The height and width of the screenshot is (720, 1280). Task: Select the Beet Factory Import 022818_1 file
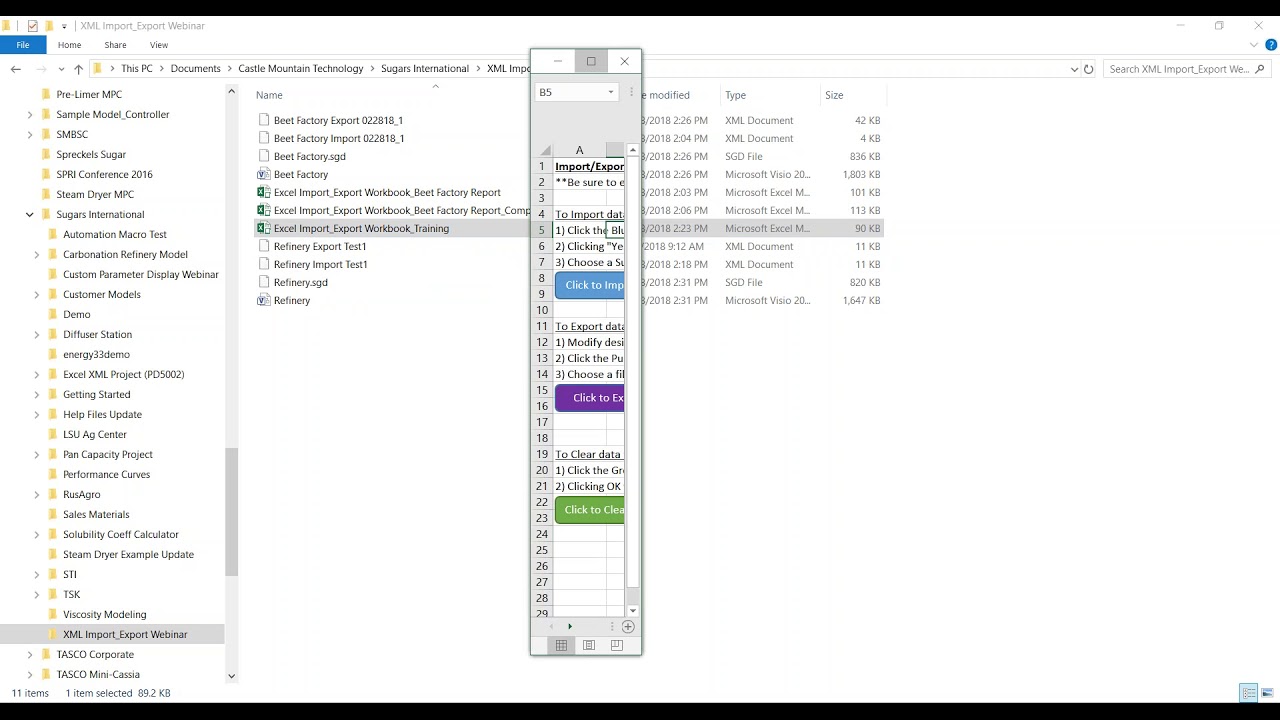point(339,138)
